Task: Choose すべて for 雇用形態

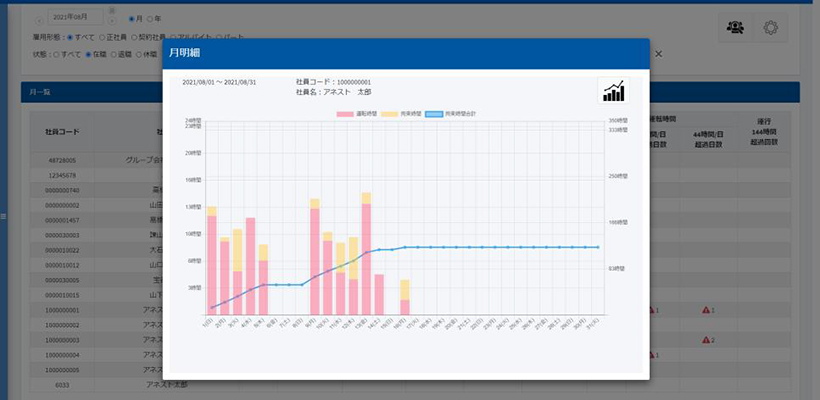Action: pos(69,37)
